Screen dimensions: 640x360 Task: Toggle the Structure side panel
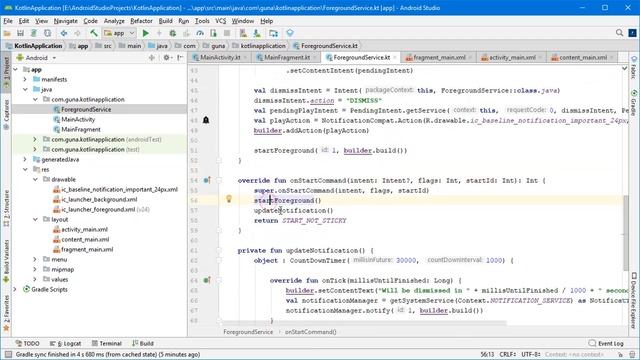point(6,208)
